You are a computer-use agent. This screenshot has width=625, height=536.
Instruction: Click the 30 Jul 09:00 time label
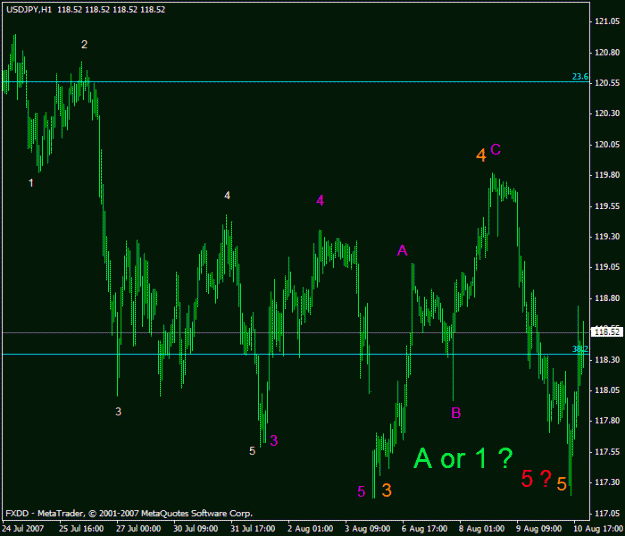coord(195,529)
